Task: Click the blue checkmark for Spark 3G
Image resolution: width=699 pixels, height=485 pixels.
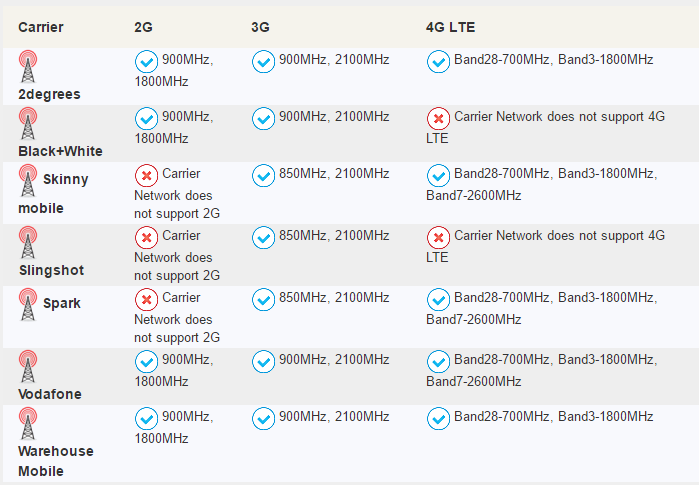Action: pyautogui.click(x=263, y=300)
